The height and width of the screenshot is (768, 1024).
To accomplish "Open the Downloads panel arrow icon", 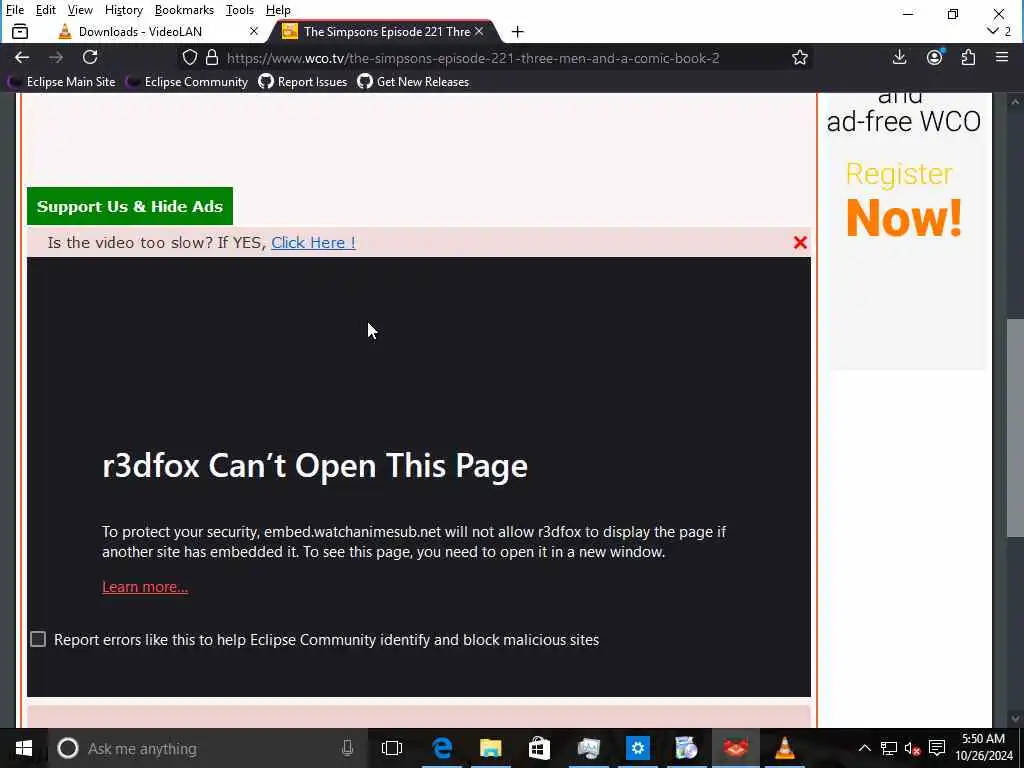I will point(899,57).
